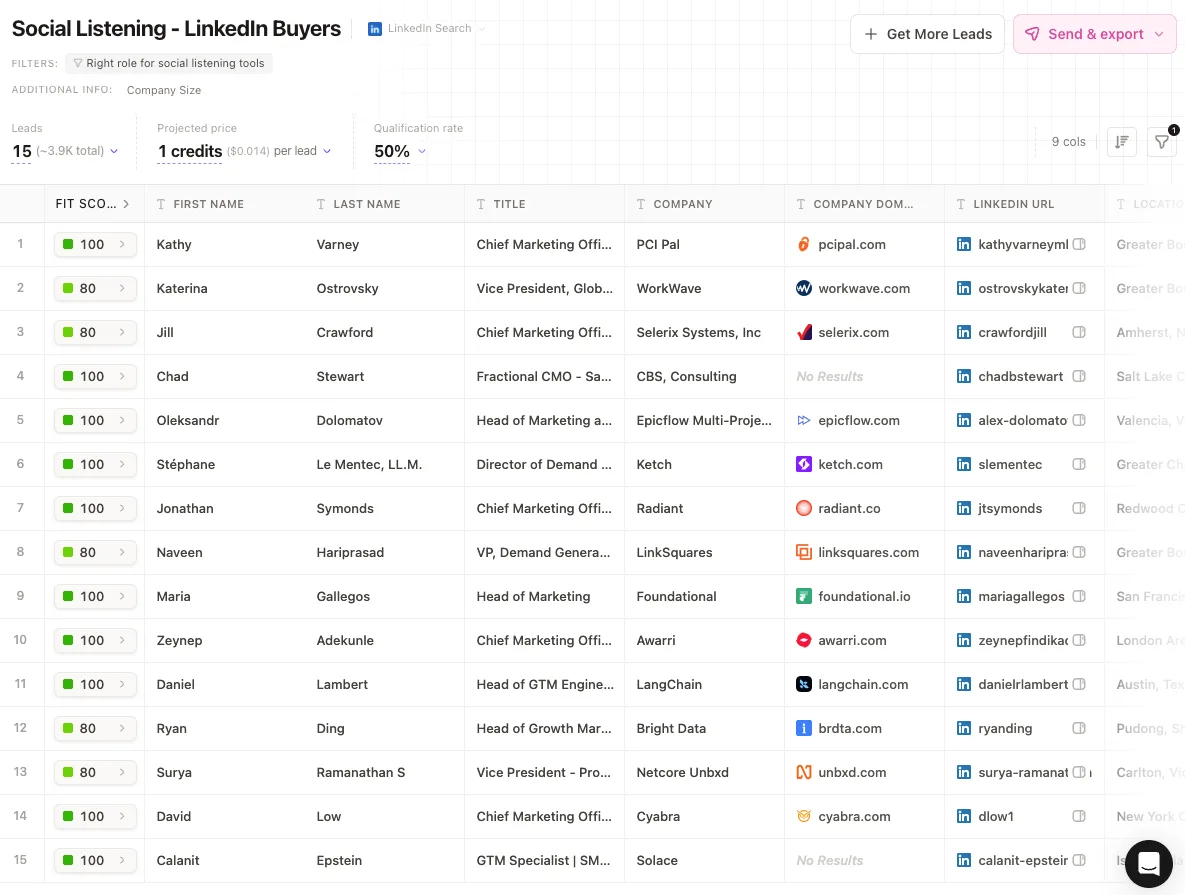Click the Company Size additional info tag
This screenshot has height=895, width=1185.
164,90
